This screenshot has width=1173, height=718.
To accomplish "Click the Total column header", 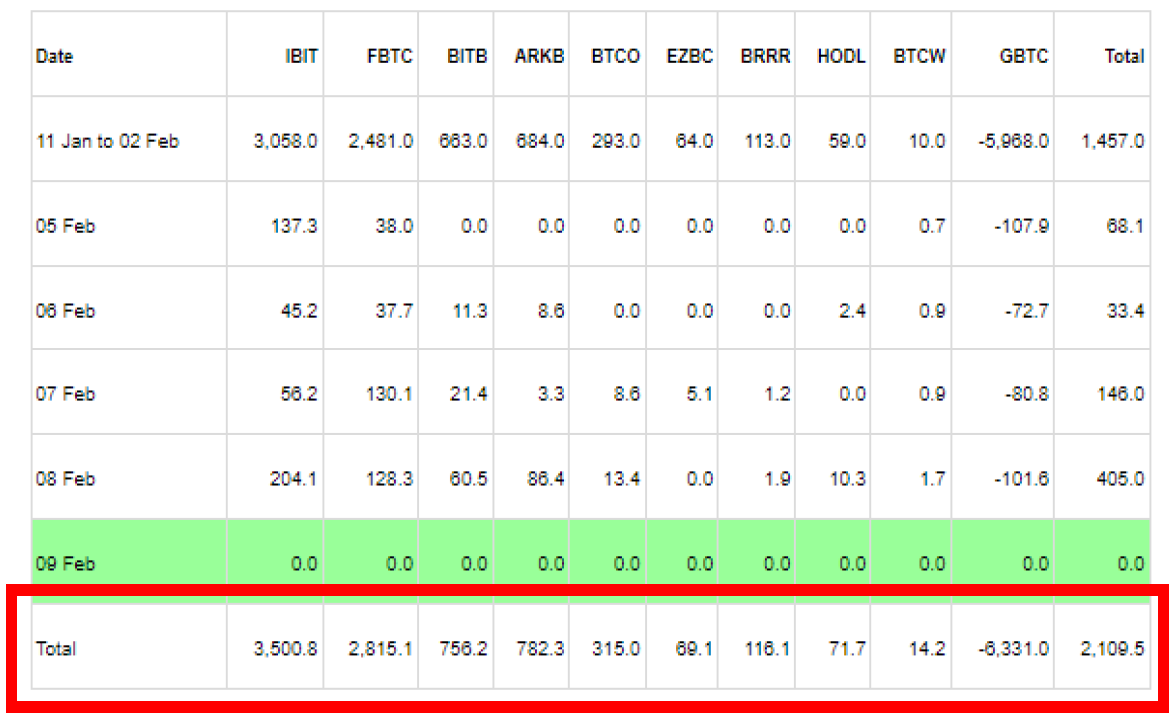I will click(1124, 56).
